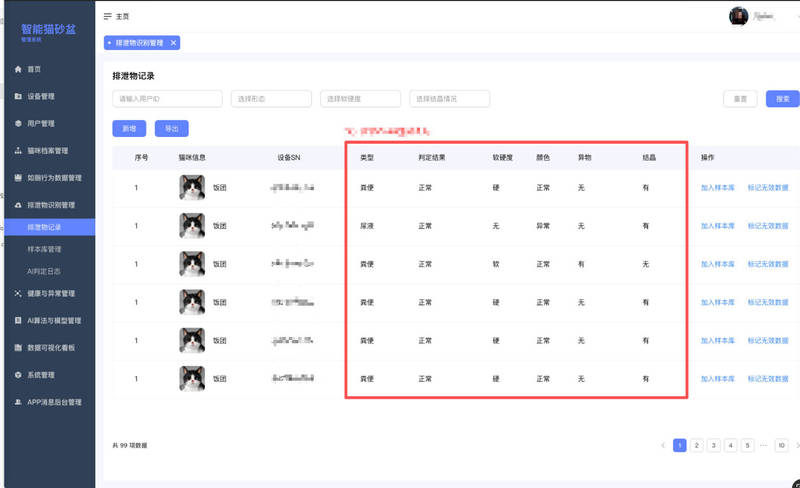The width and height of the screenshot is (800, 488).
Task: Open cat photo thumbnail in 软 hardness row
Action: coord(192,264)
